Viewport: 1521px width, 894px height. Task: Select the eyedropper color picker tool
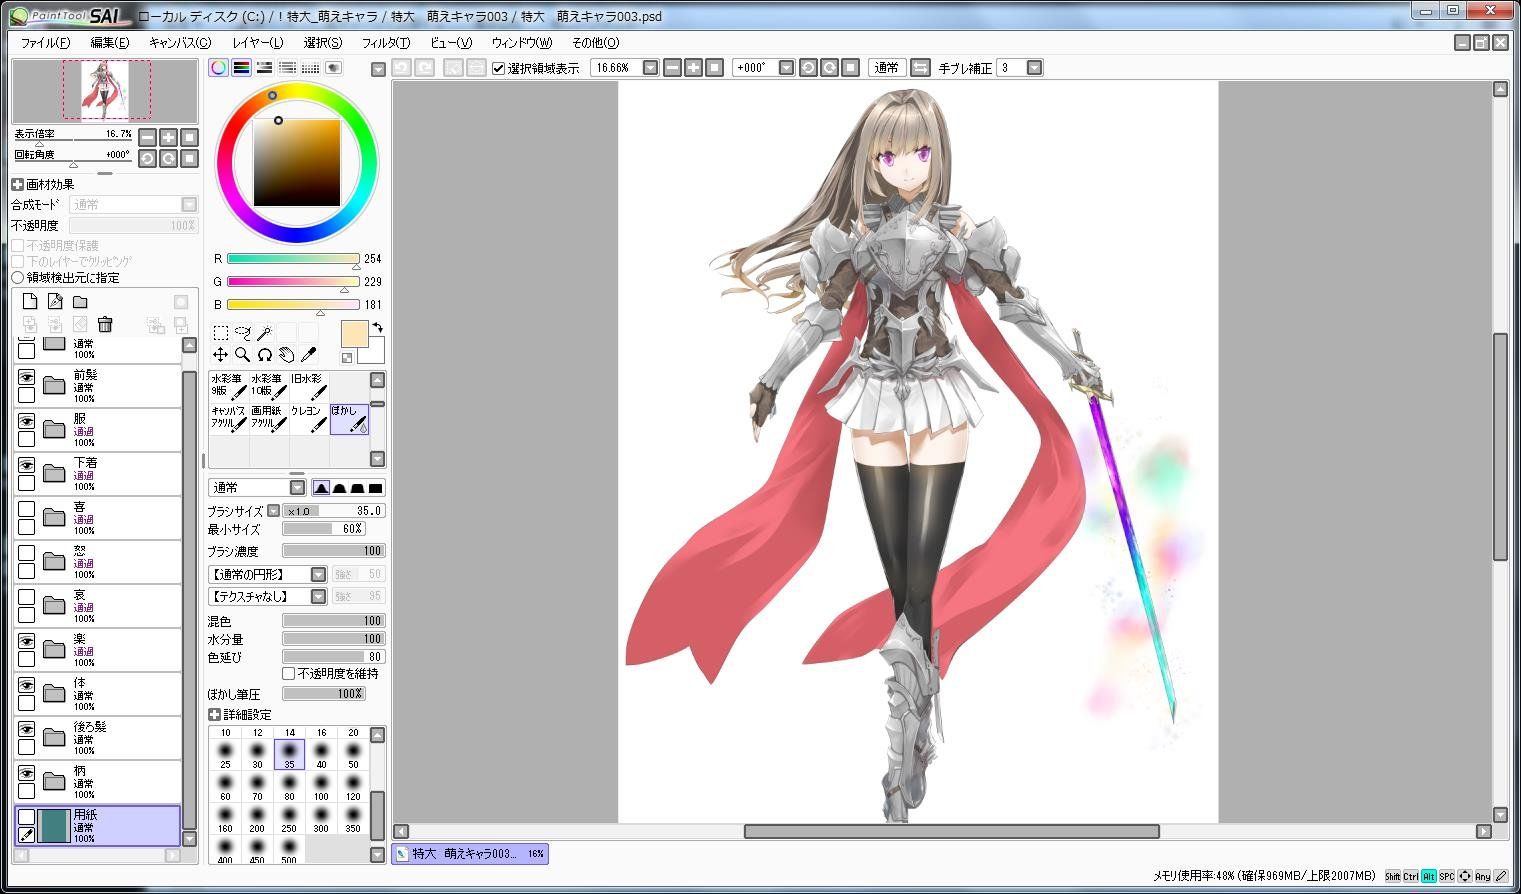(308, 355)
